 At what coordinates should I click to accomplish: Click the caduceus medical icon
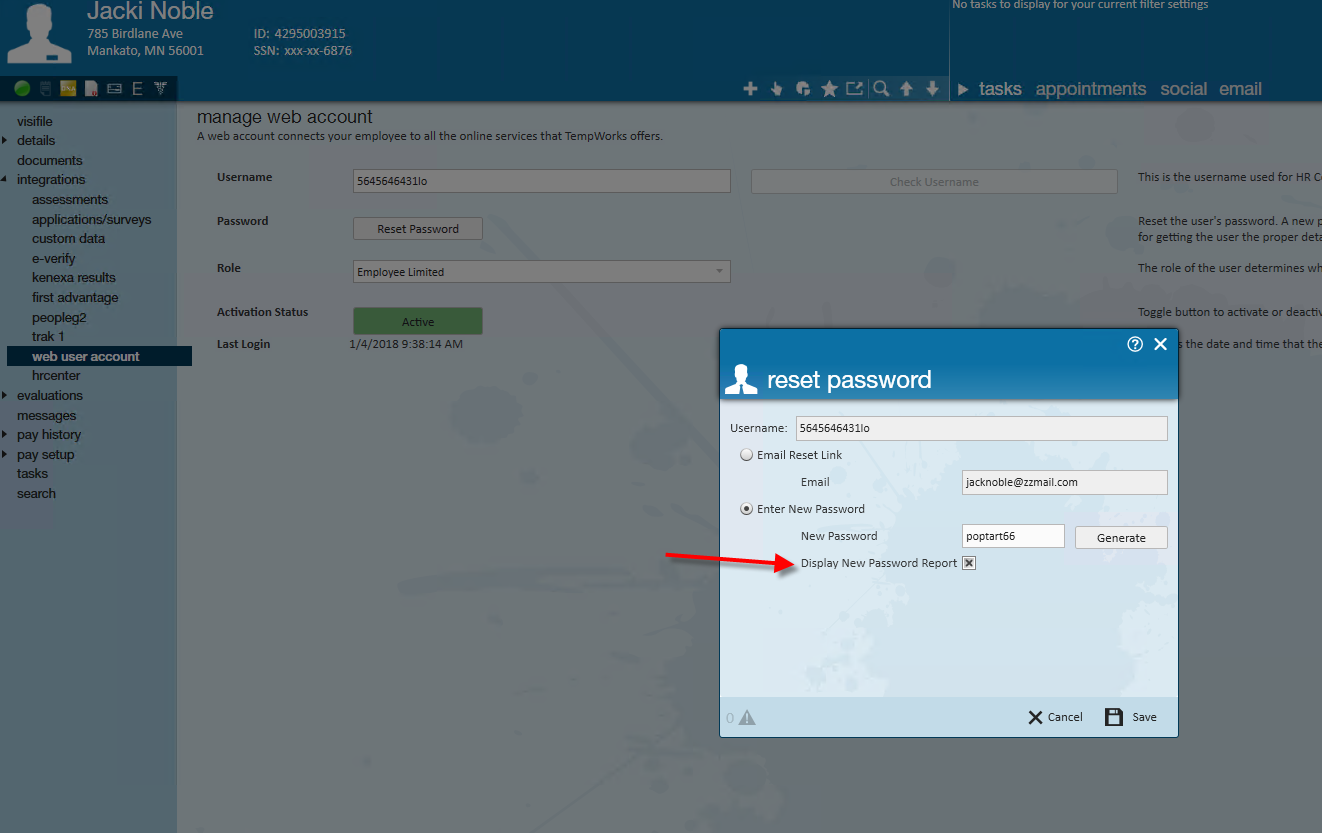pos(160,89)
